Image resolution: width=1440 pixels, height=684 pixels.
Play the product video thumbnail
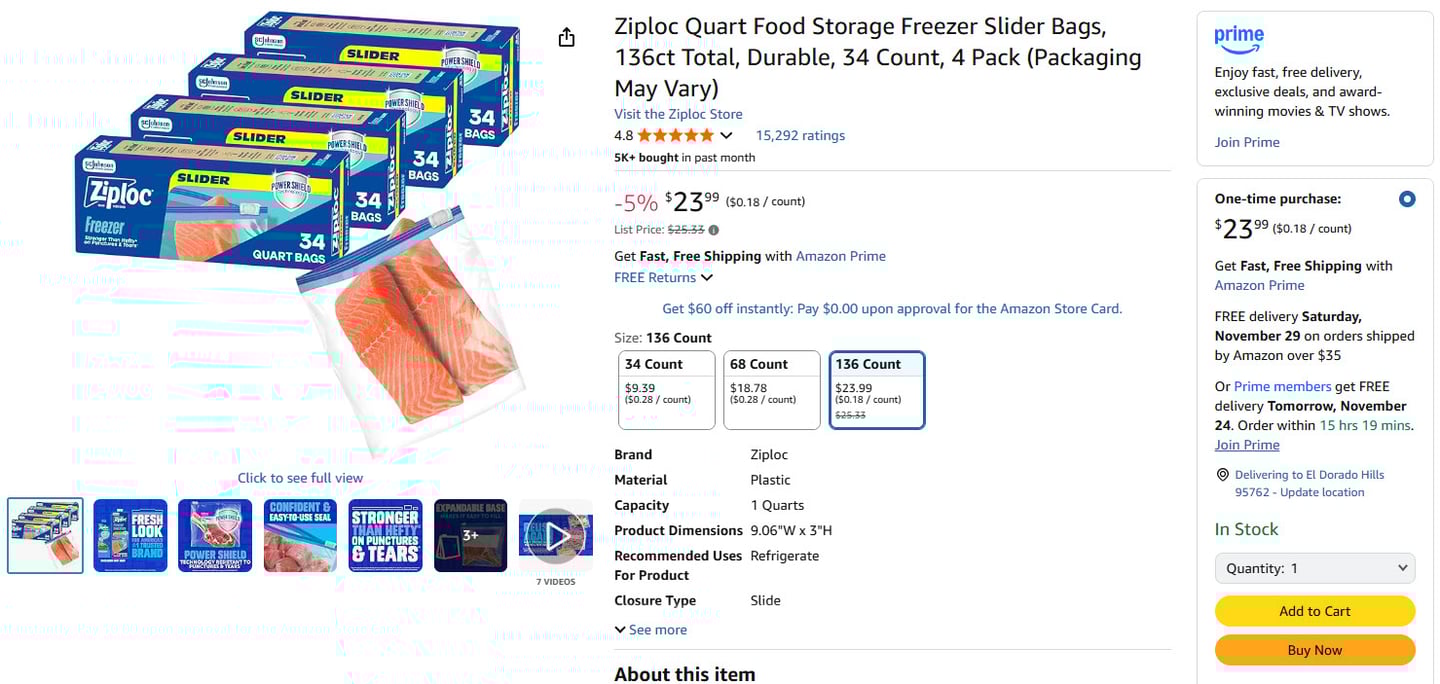pyautogui.click(x=556, y=536)
